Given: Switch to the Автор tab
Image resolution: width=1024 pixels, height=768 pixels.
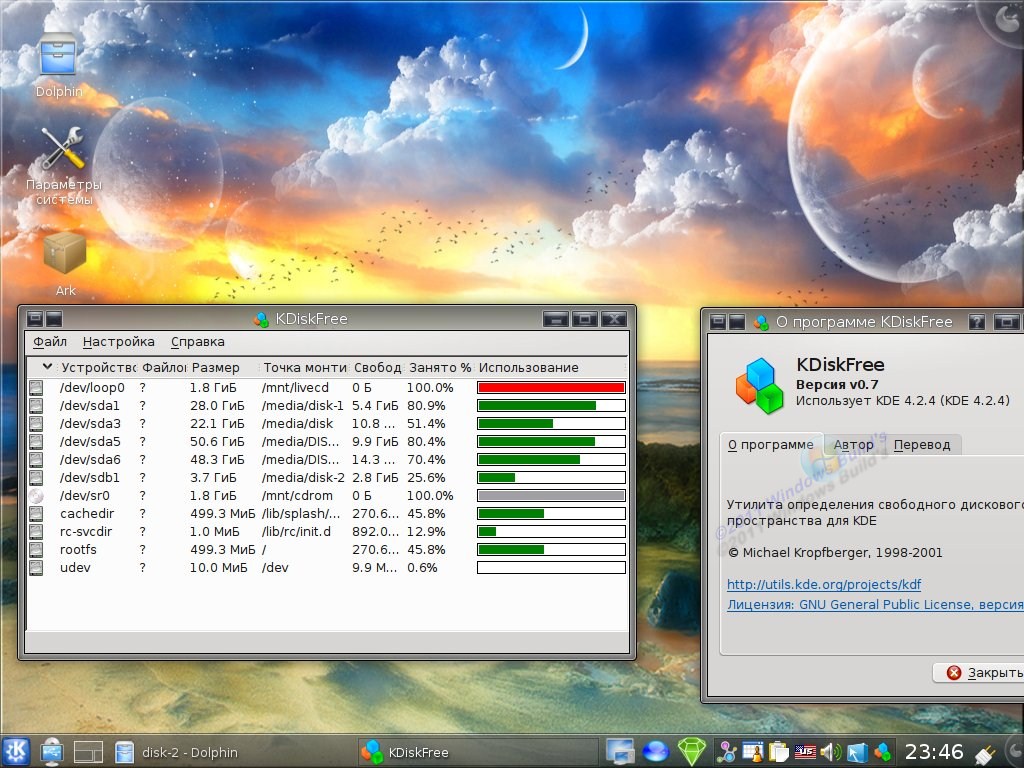Looking at the screenshot, I should tap(853, 445).
